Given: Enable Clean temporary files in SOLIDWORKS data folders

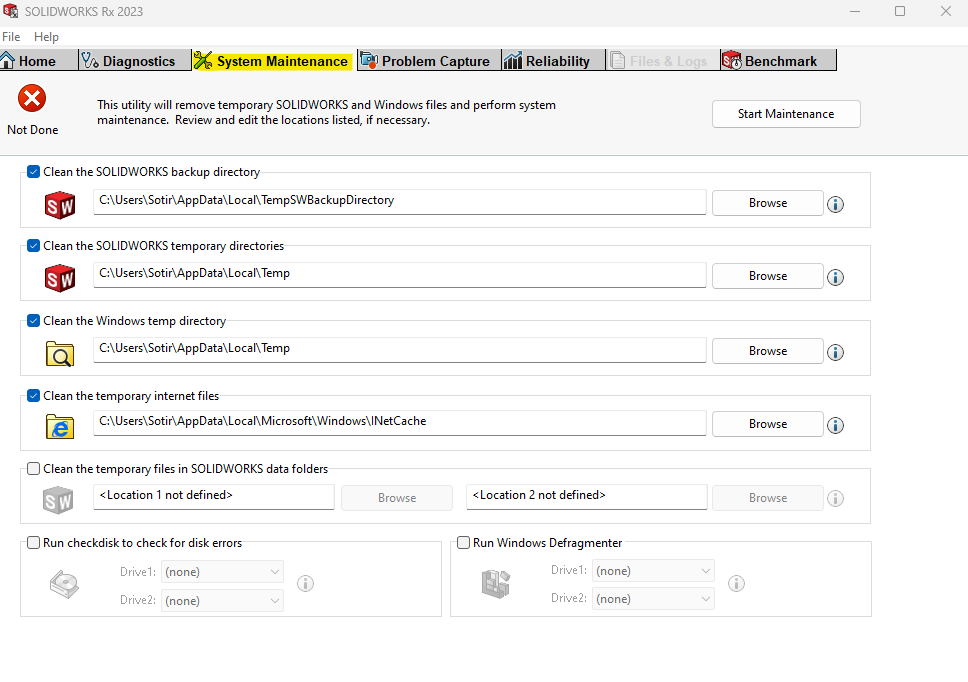Looking at the screenshot, I should click(x=34, y=468).
